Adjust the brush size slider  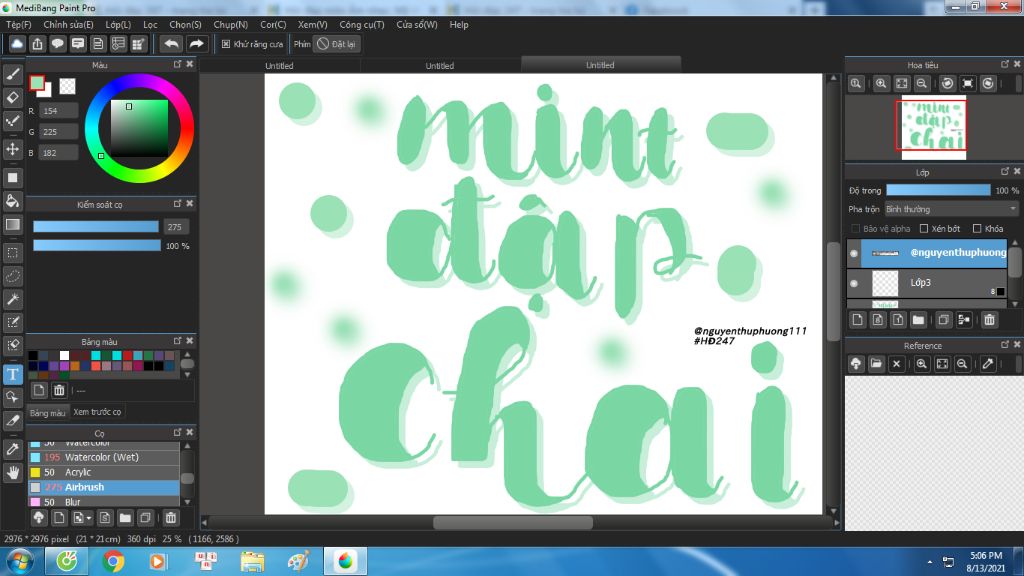pos(96,227)
